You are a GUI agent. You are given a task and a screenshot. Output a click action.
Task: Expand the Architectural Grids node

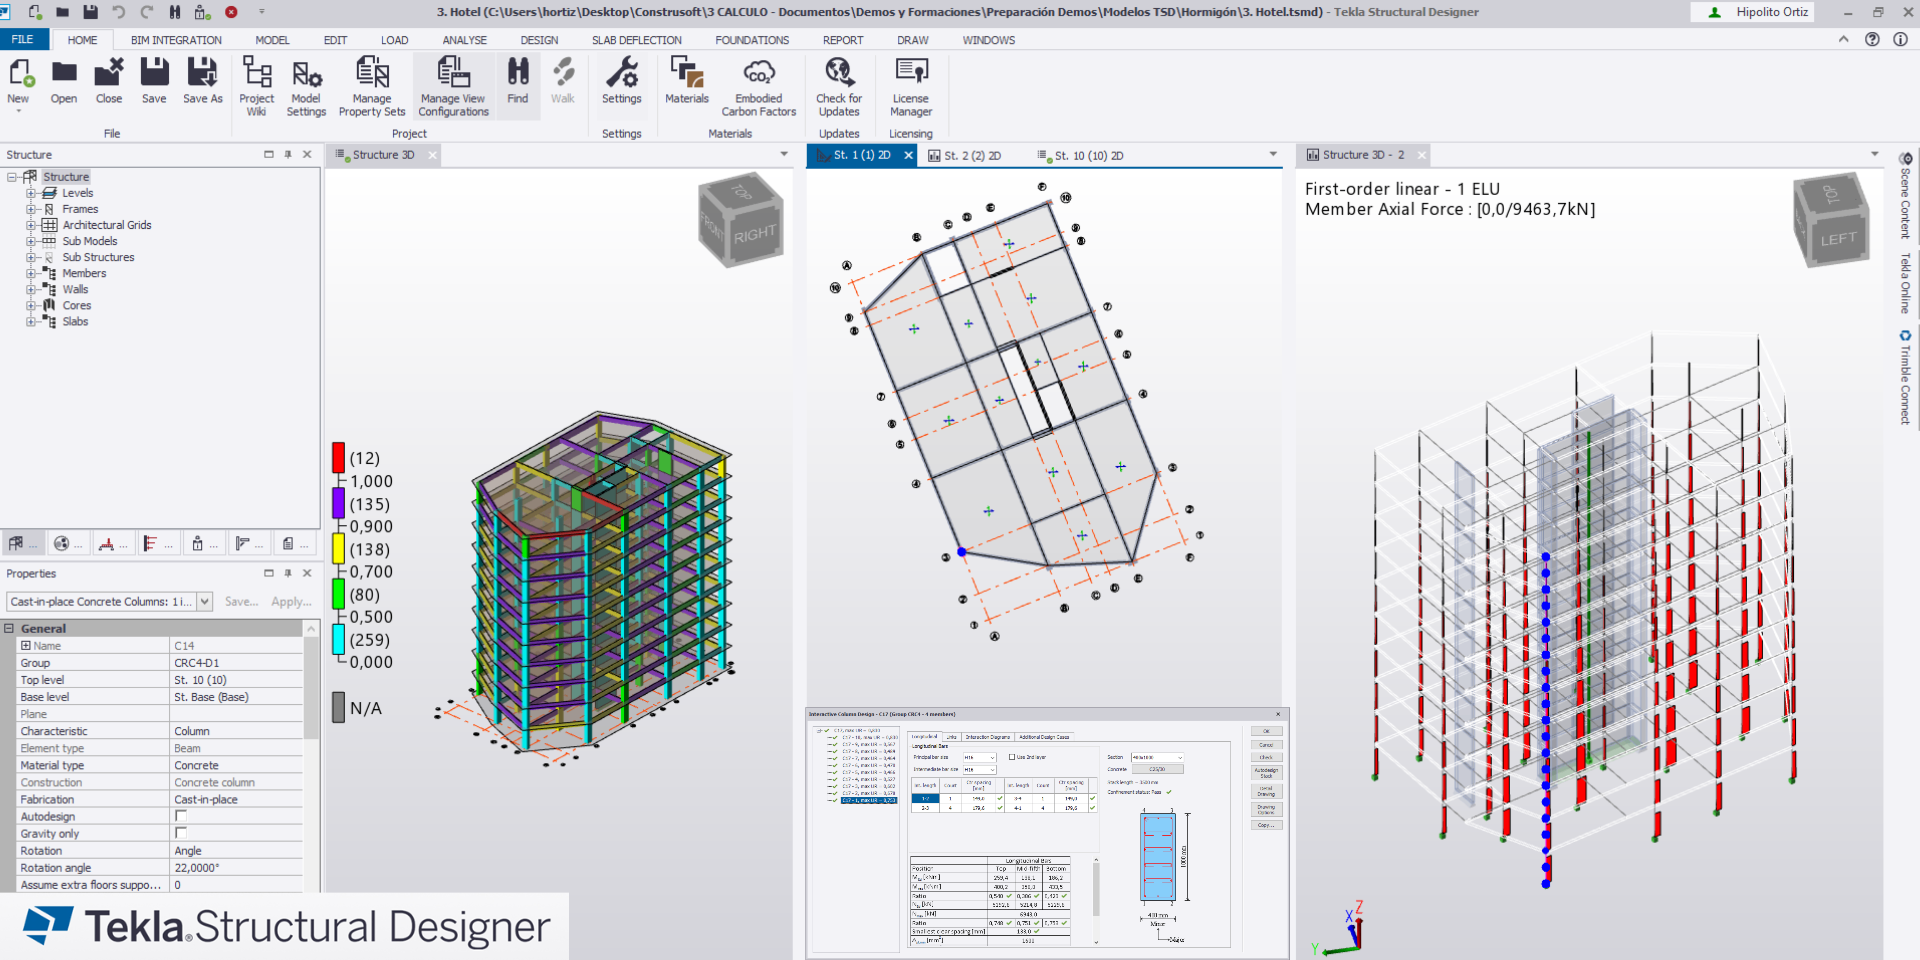[31, 225]
